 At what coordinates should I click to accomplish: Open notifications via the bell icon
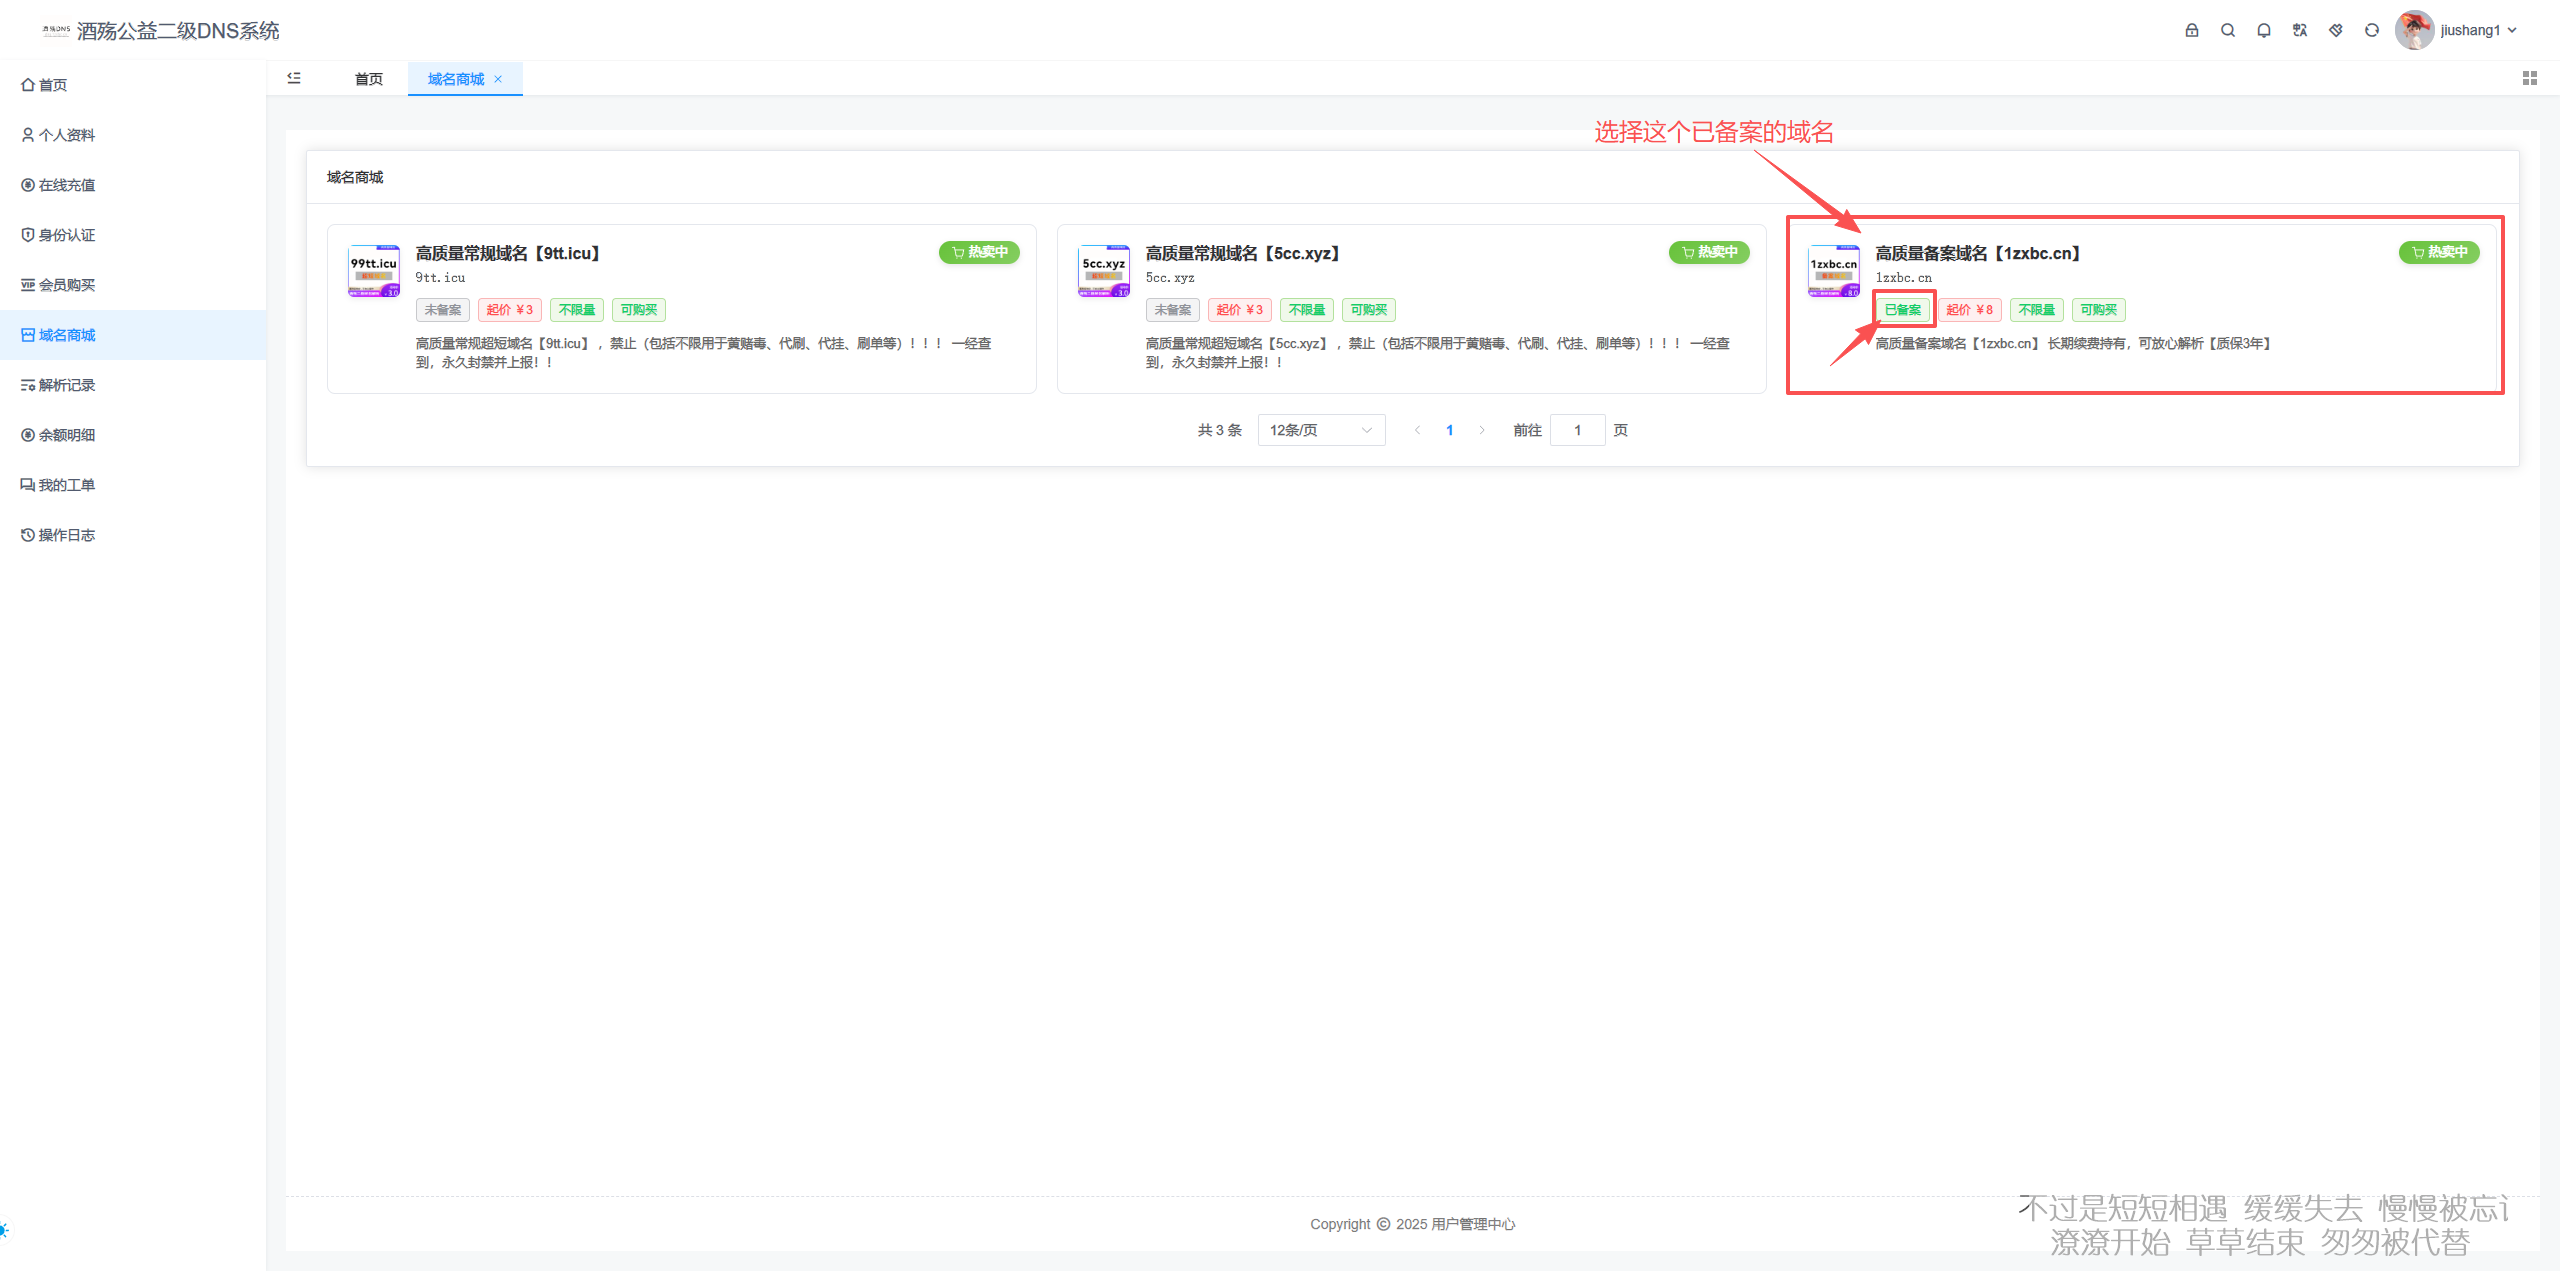point(2264,30)
